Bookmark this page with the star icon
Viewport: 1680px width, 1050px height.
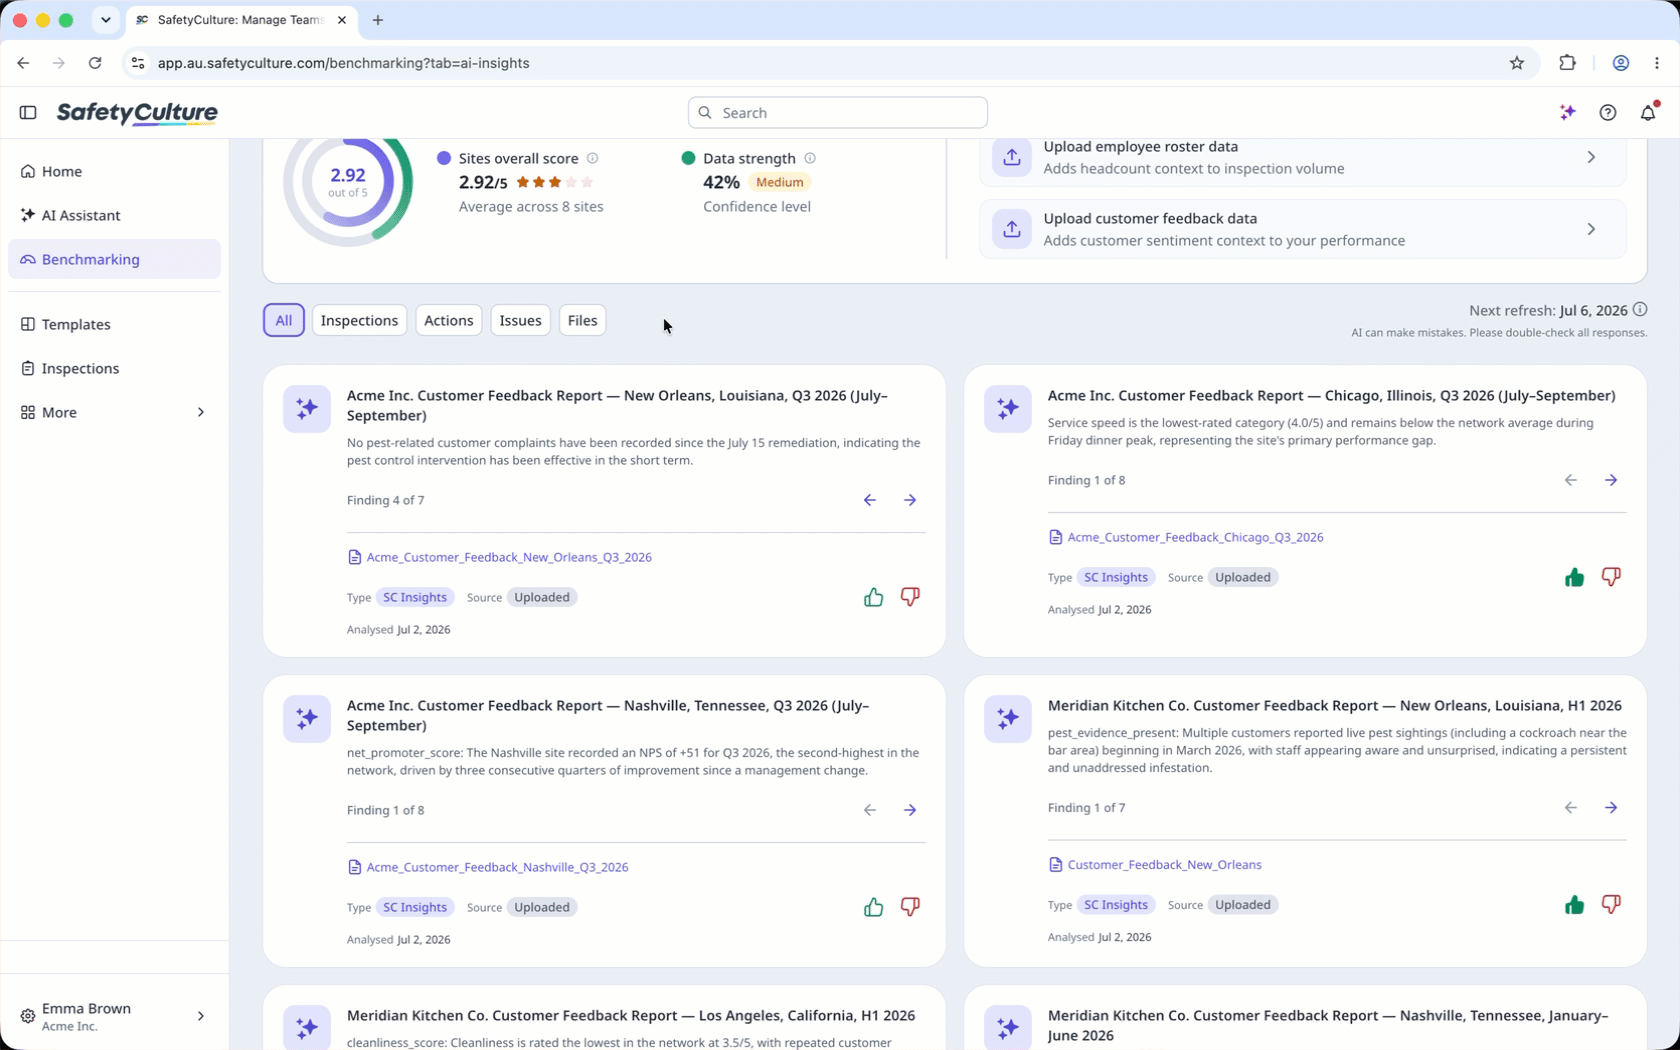[x=1517, y=63]
